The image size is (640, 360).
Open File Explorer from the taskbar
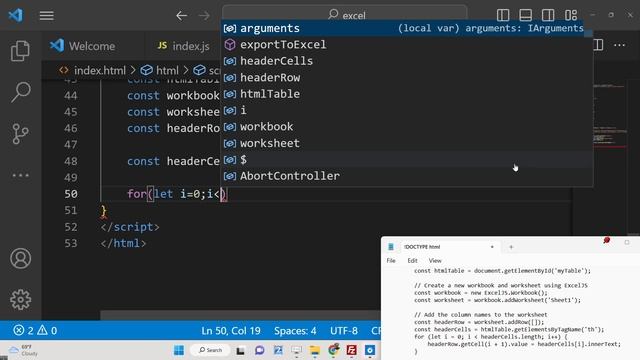[x=315, y=350]
